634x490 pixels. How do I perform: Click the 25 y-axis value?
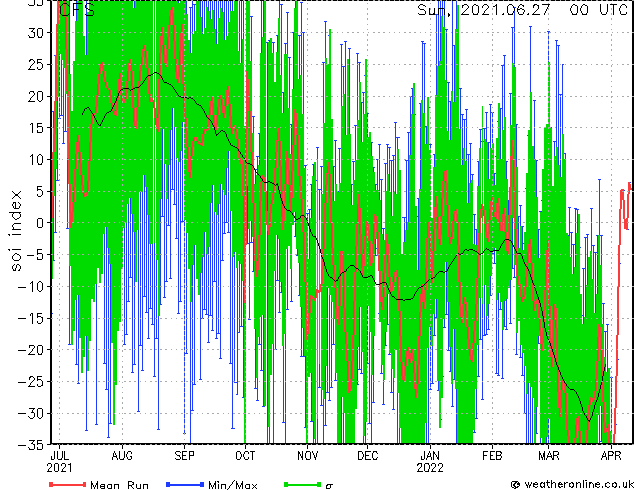tap(35, 64)
